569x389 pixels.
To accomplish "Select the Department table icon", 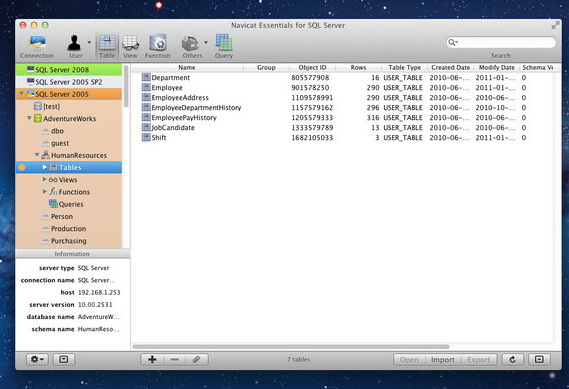I will (146, 77).
